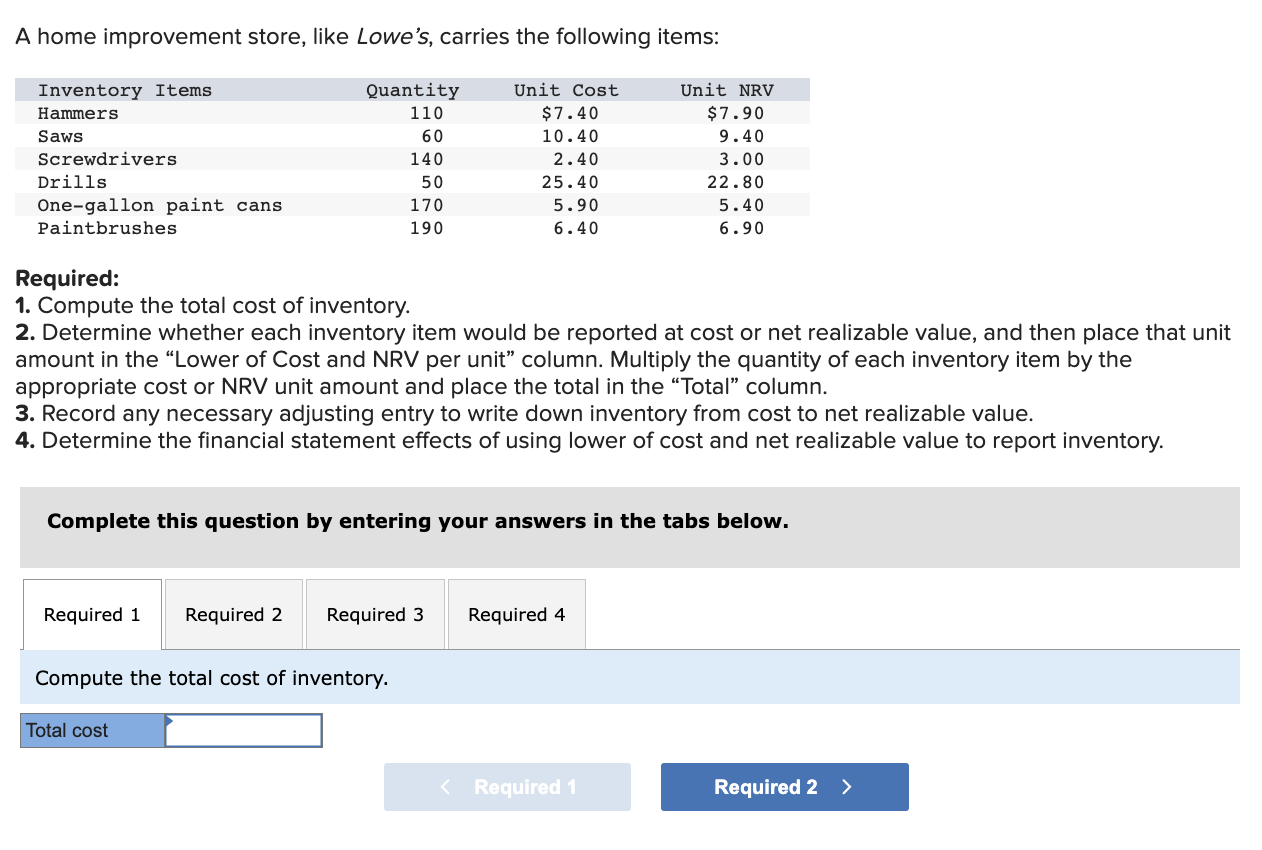This screenshot has width=1262, height=850.
Task: Click the arrow marker beside Total cost field
Action: [x=172, y=724]
